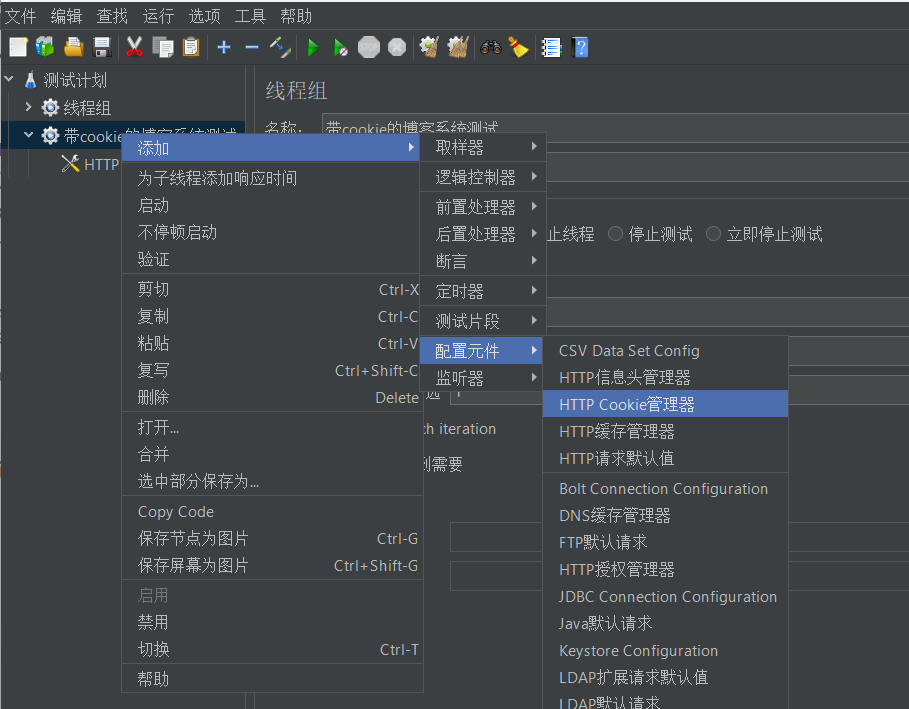Choose Keystore Configuration entry
Screen dimensions: 909x709
coord(666,650)
